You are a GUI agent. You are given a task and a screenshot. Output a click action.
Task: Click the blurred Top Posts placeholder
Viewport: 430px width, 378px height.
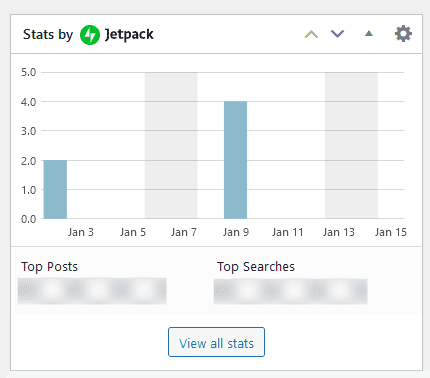point(92,291)
